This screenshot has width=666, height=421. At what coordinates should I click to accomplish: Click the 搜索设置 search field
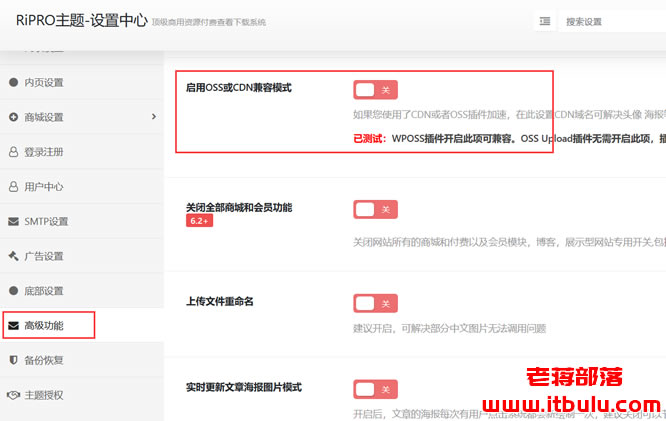[x=612, y=21]
